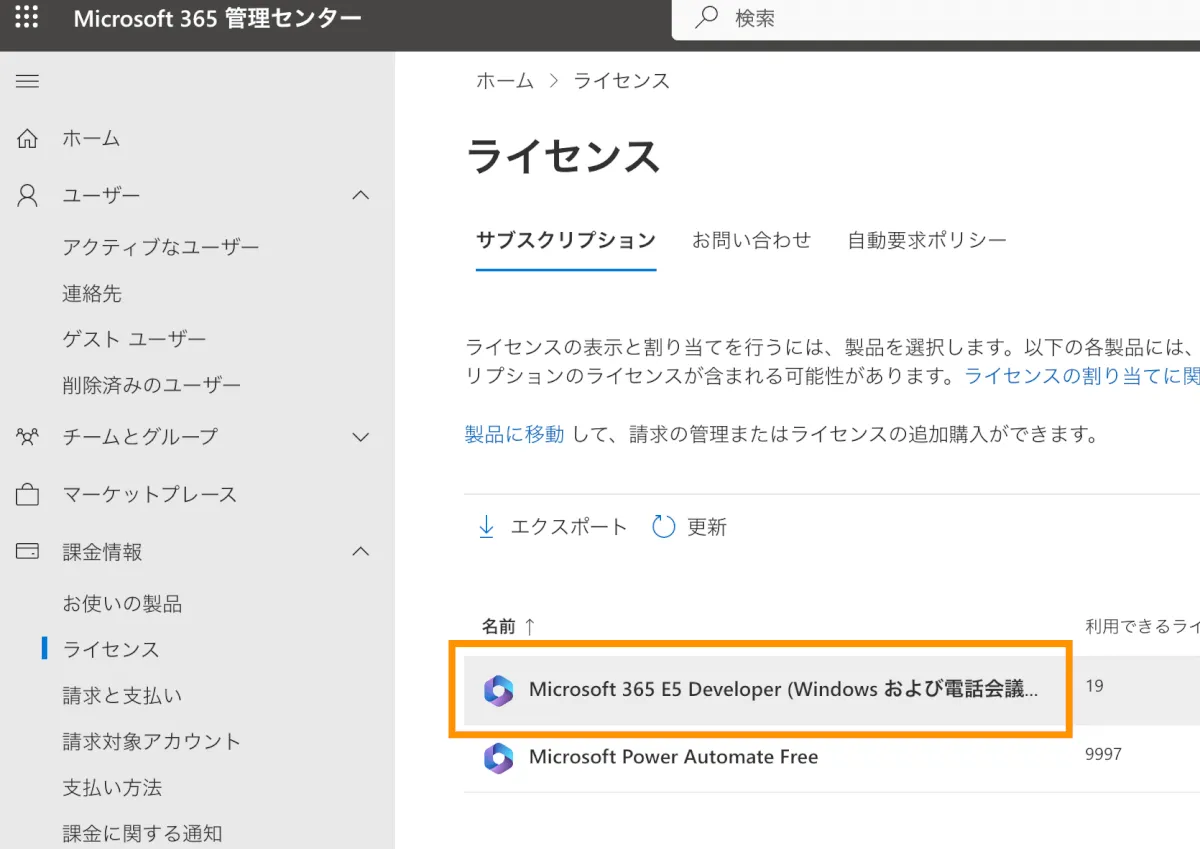Click the Users person icon in sidebar
The width and height of the screenshot is (1200, 849).
pyautogui.click(x=28, y=196)
